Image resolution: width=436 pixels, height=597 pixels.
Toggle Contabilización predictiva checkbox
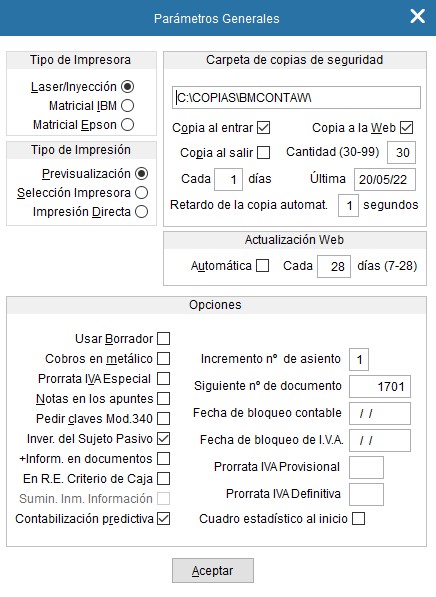pos(164,519)
